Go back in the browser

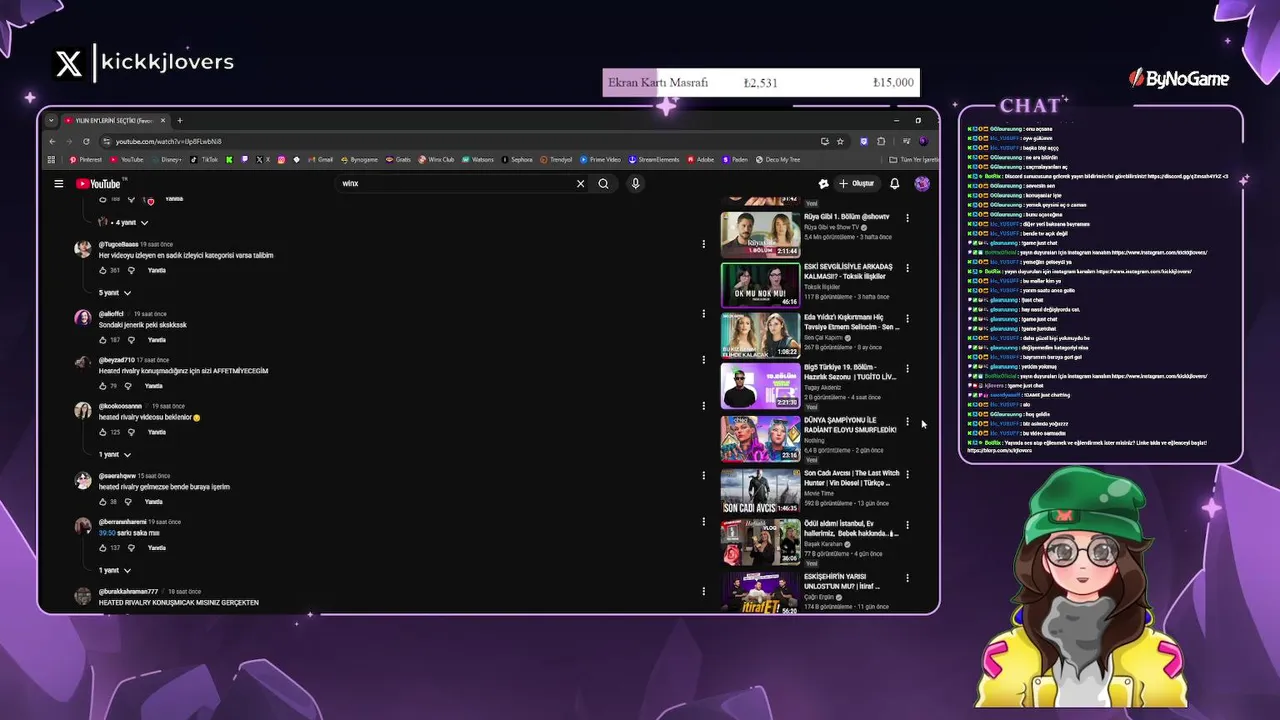(x=53, y=142)
